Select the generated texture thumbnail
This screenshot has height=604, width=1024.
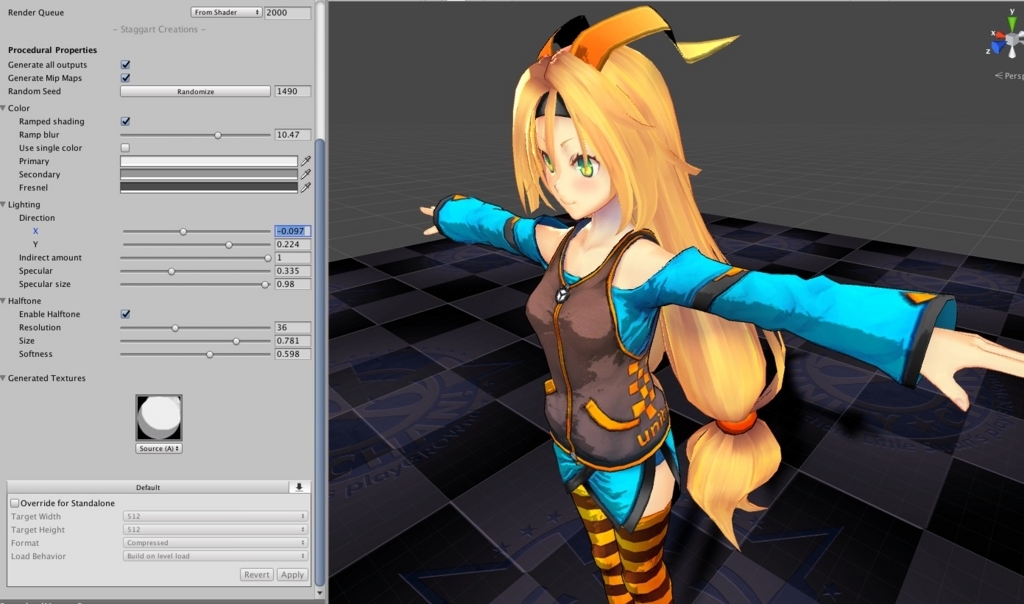pos(159,417)
